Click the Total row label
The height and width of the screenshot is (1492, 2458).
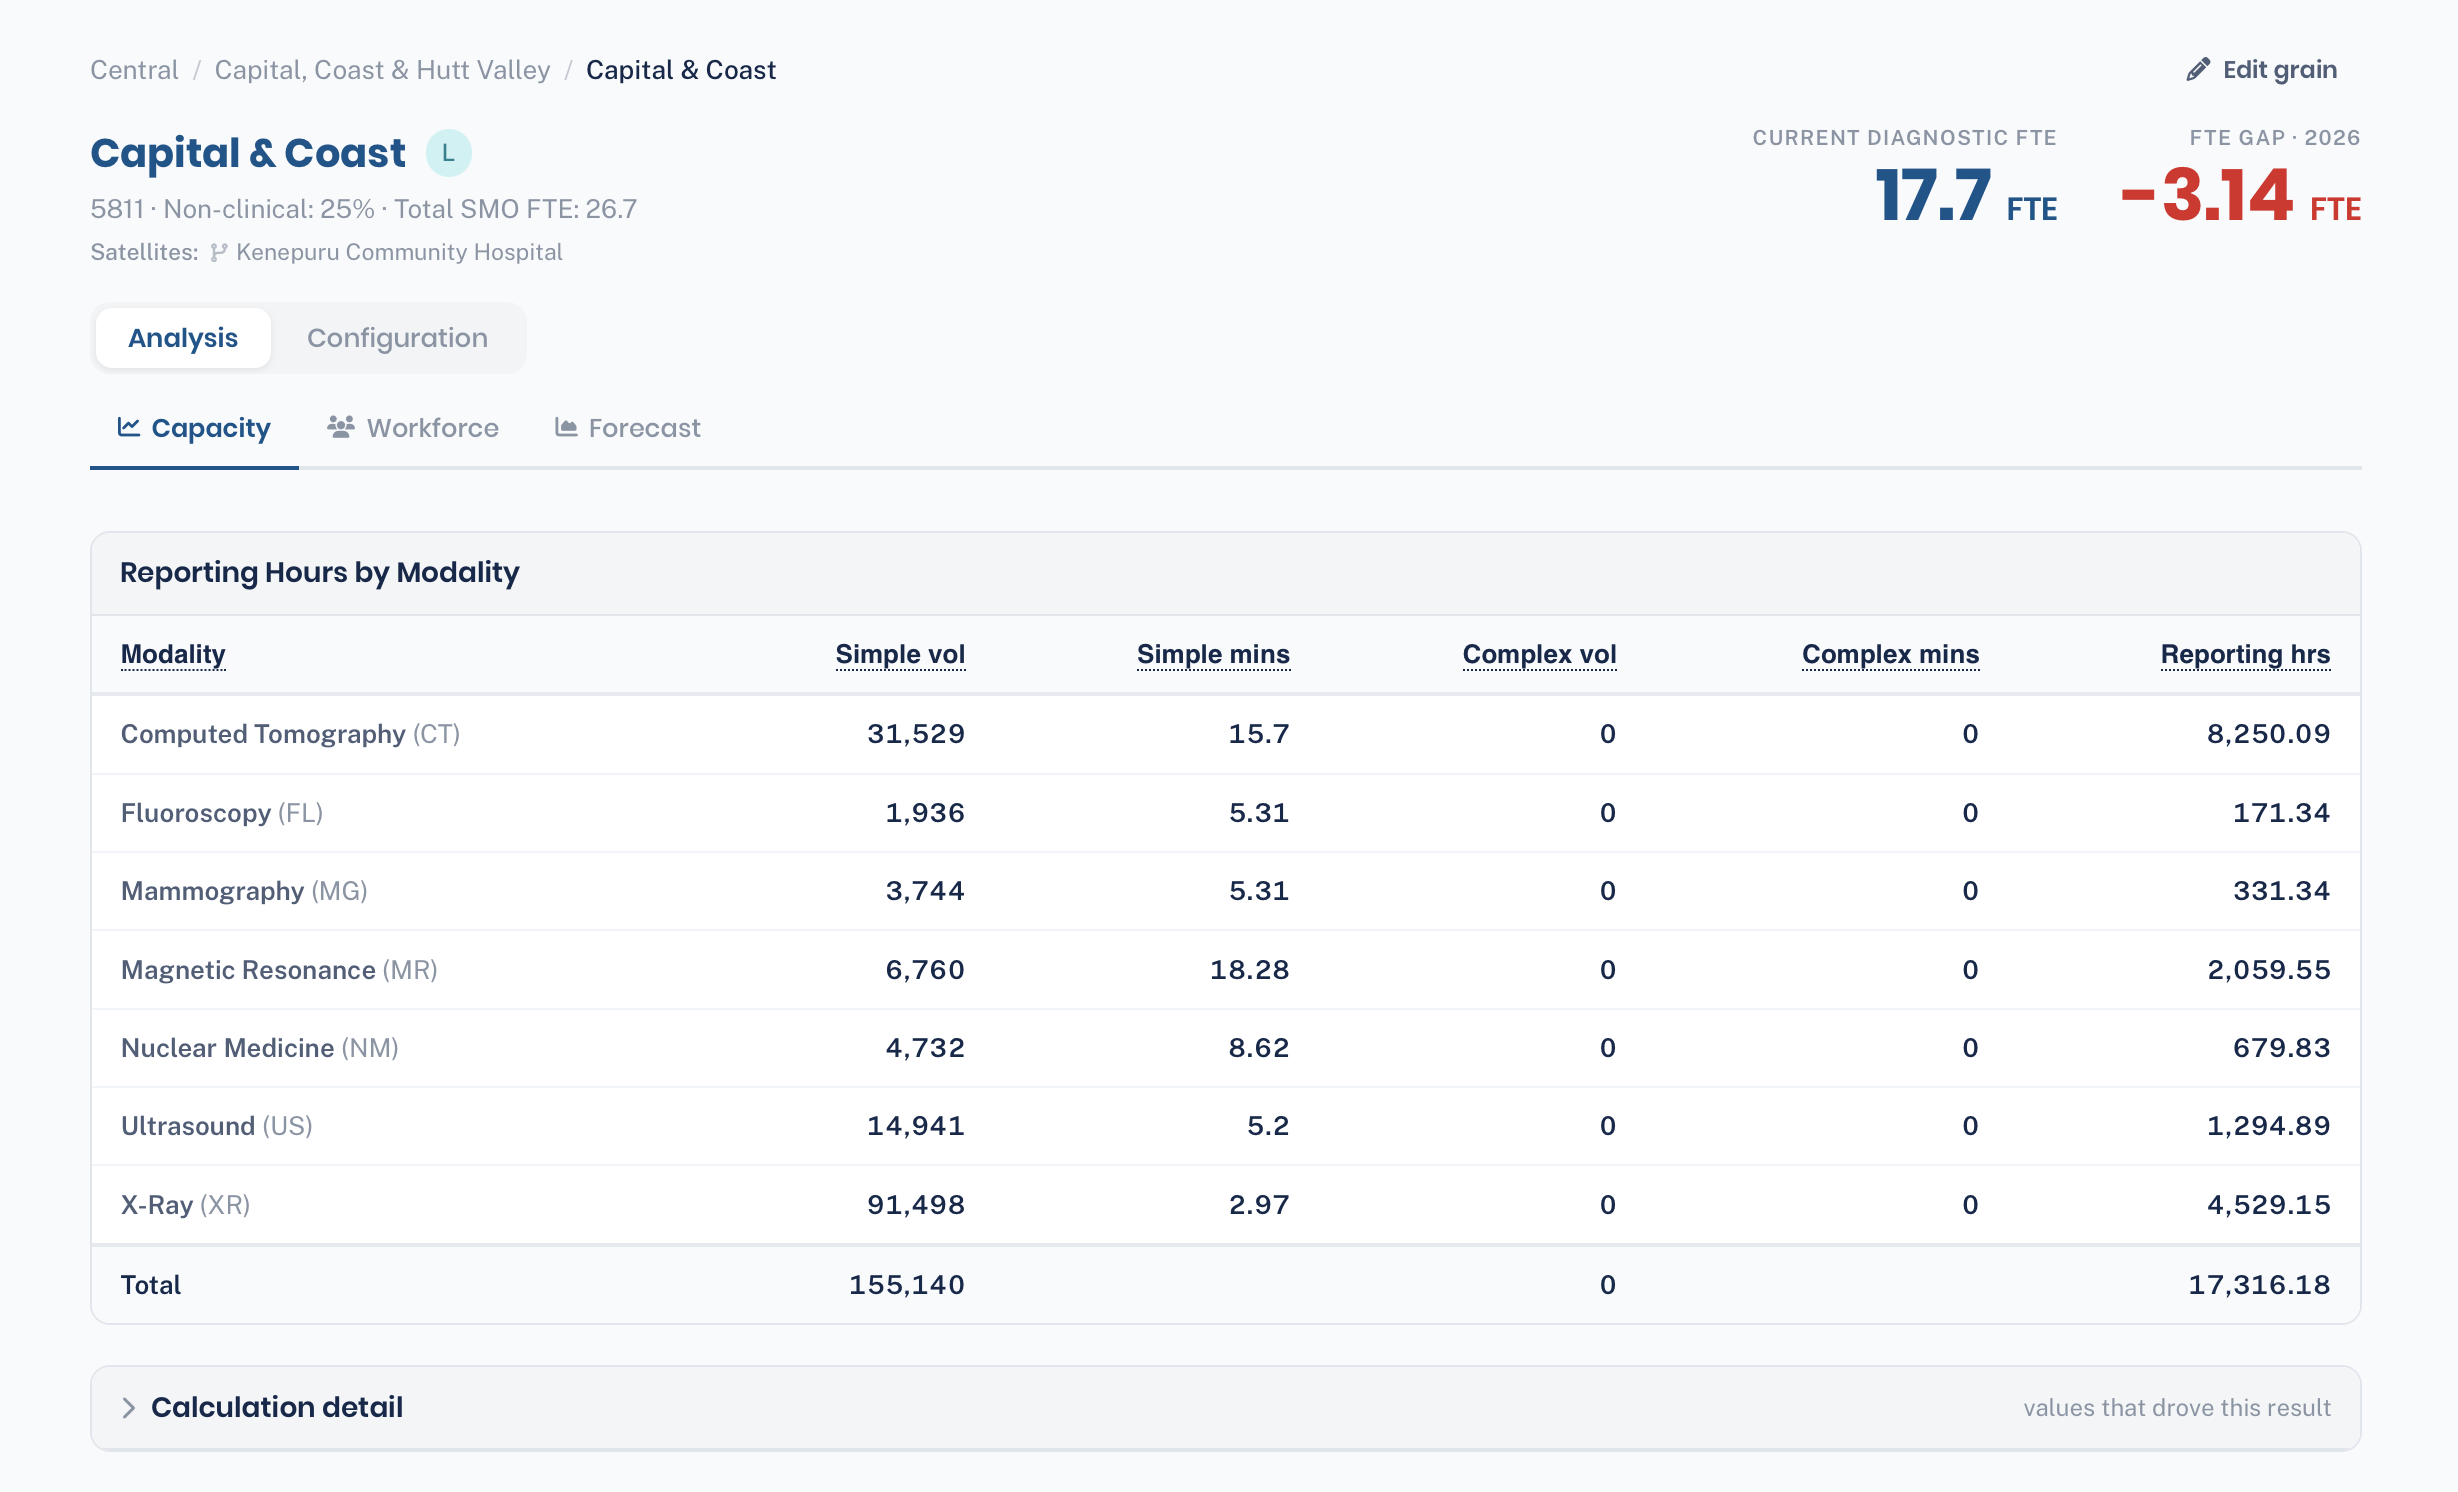151,1285
